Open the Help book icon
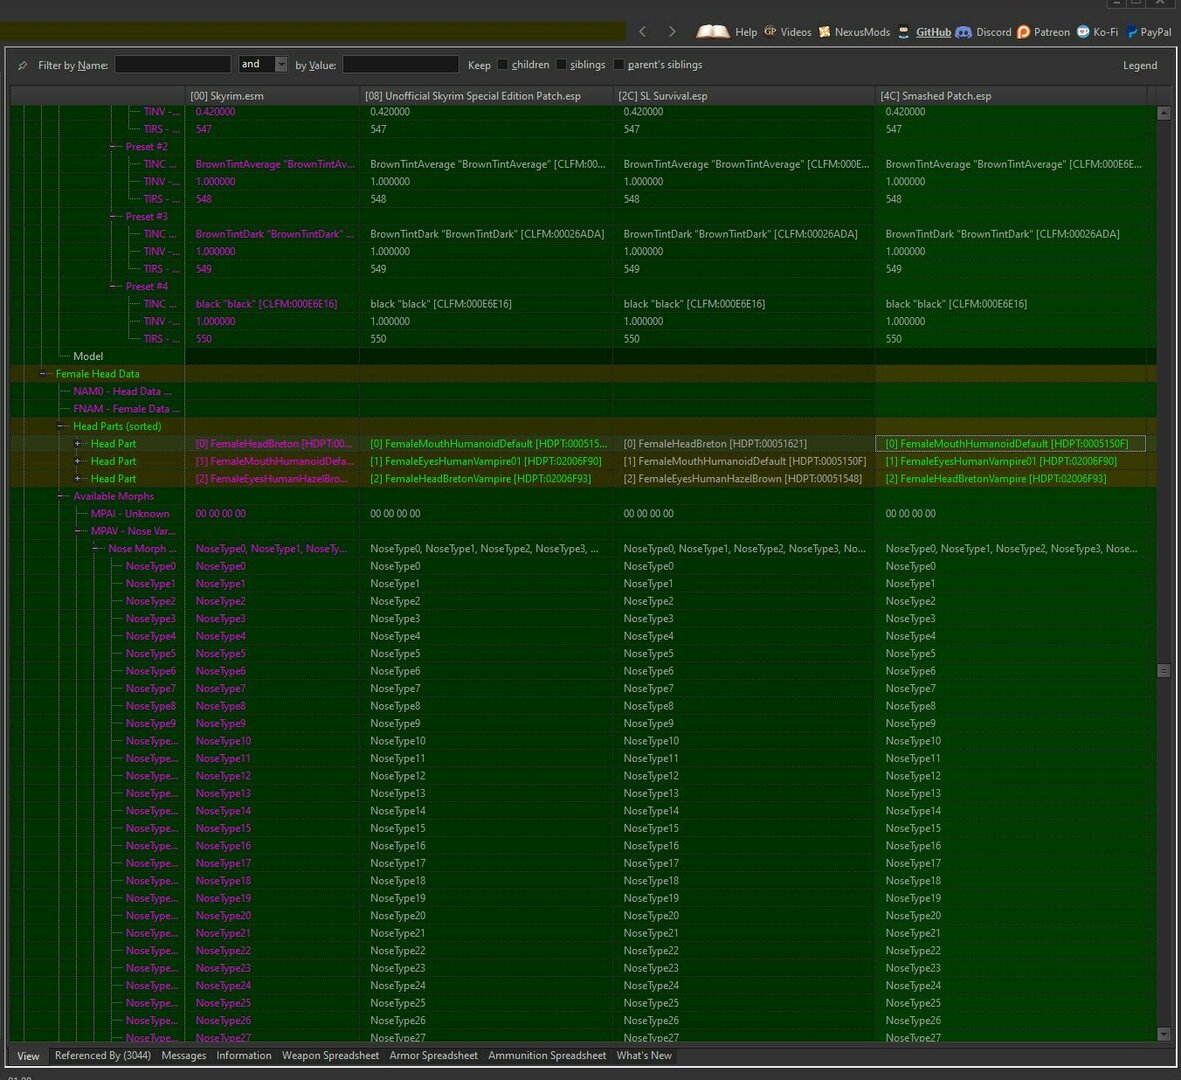1181x1080 pixels. coord(713,32)
